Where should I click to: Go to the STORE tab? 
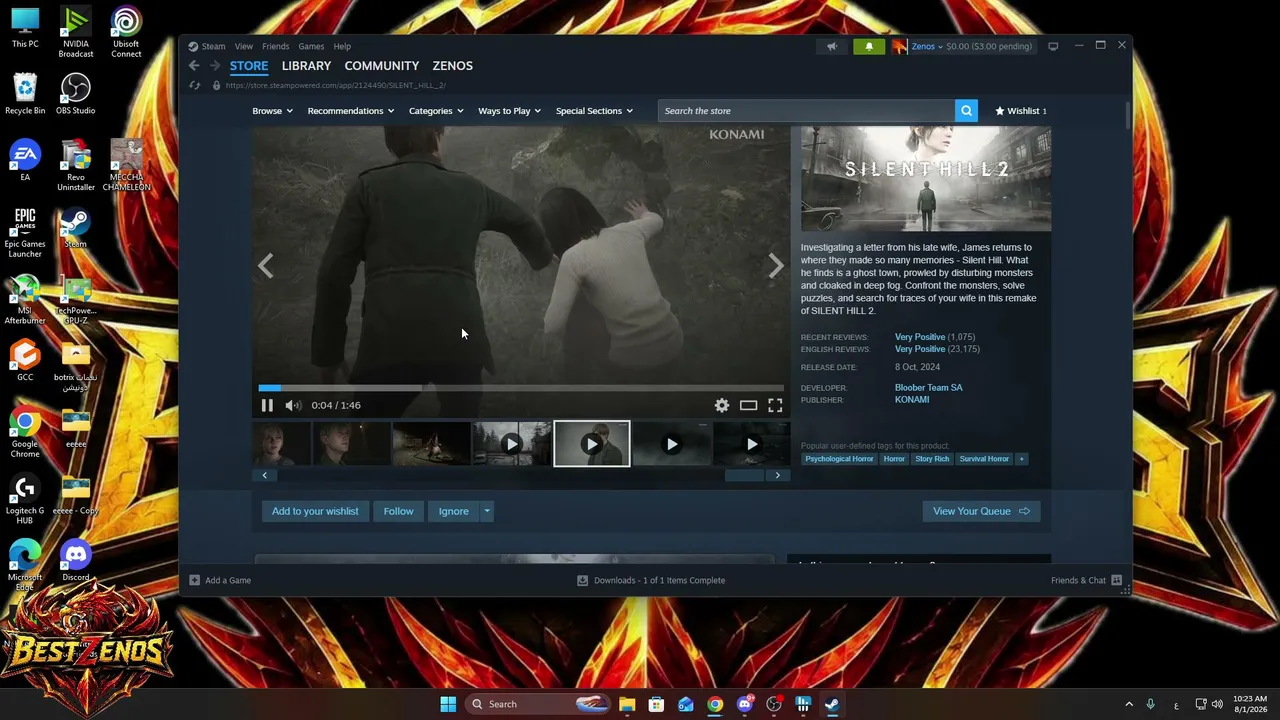tap(249, 66)
